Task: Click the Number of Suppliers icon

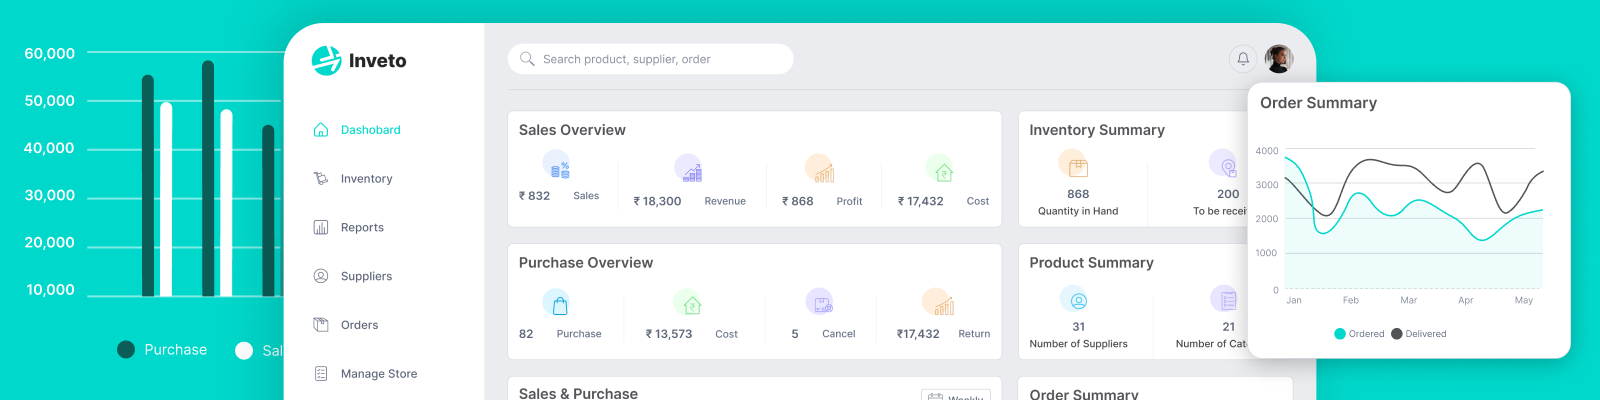Action: click(x=1076, y=299)
